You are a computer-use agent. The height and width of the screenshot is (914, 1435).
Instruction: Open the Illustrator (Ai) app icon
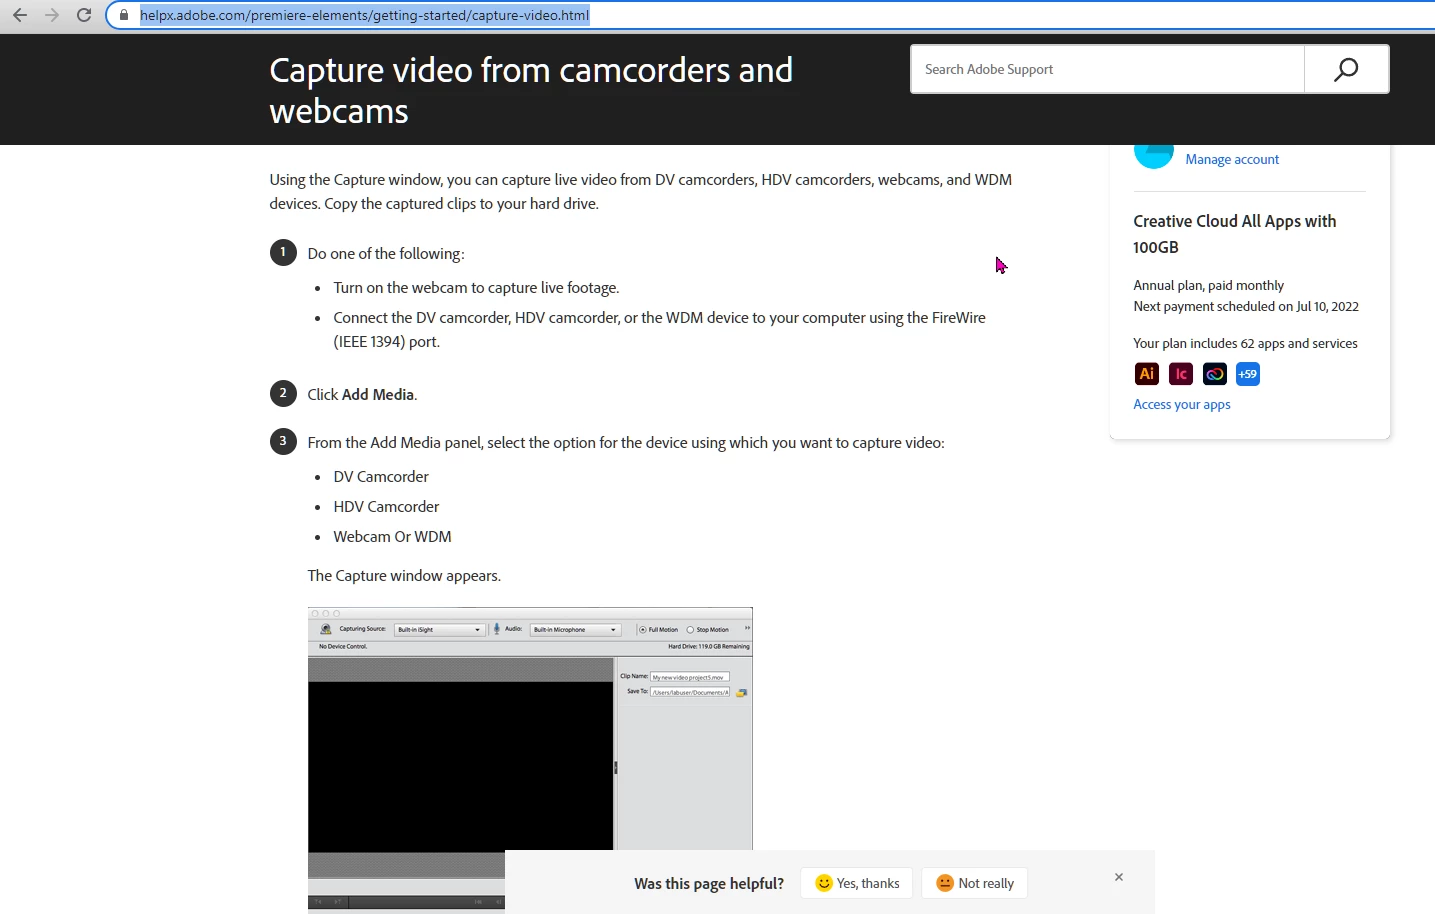[1147, 374]
